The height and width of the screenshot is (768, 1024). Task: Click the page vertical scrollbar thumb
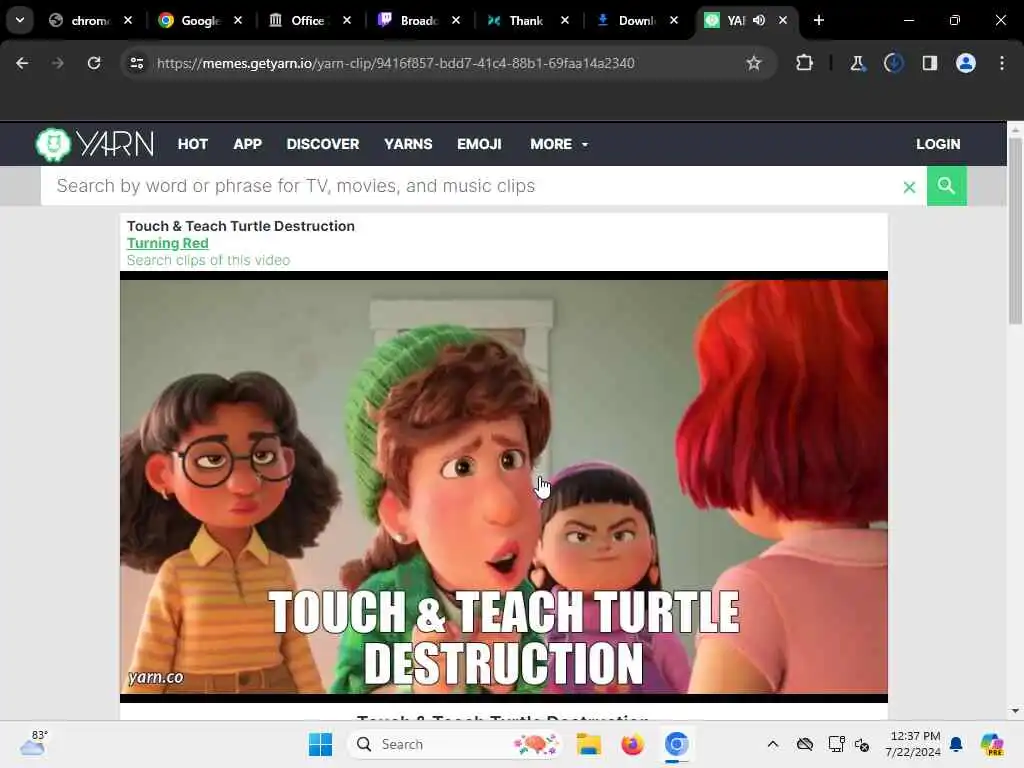pos(1014,230)
